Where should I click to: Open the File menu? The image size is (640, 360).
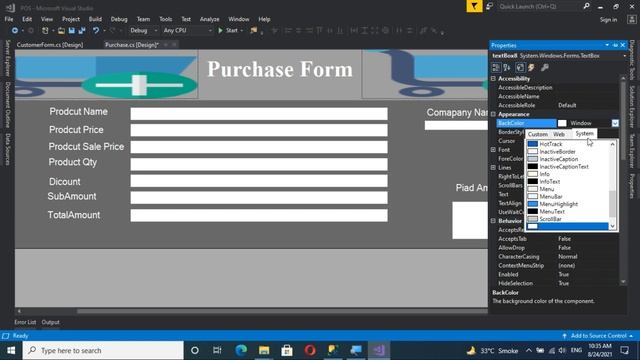click(x=9, y=19)
